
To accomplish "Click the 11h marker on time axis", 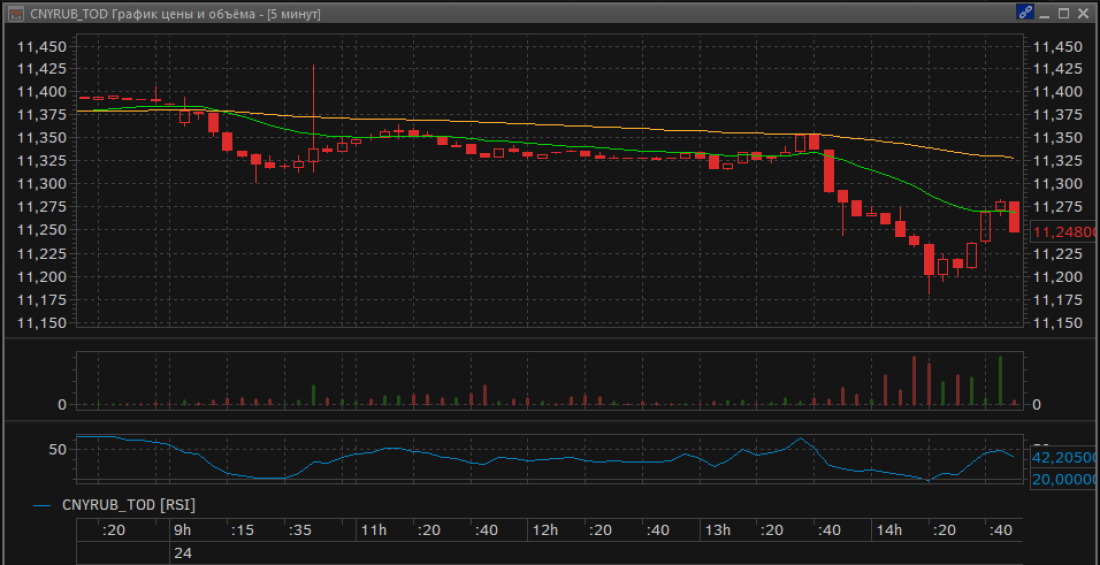I will (373, 530).
